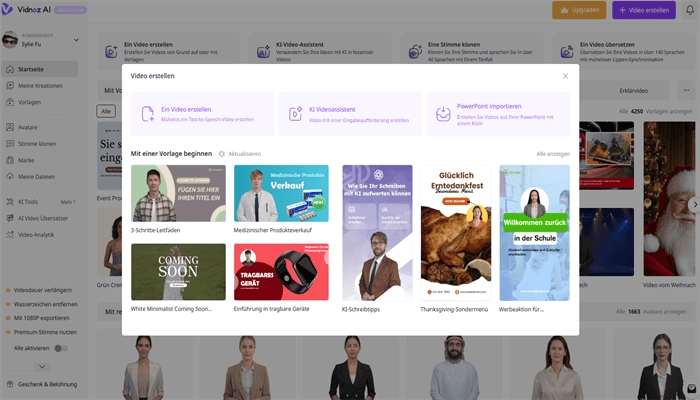Viewport: 700px width, 400px height.
Task: Go to Meine Kreationen in sidebar
Action: [40, 87]
